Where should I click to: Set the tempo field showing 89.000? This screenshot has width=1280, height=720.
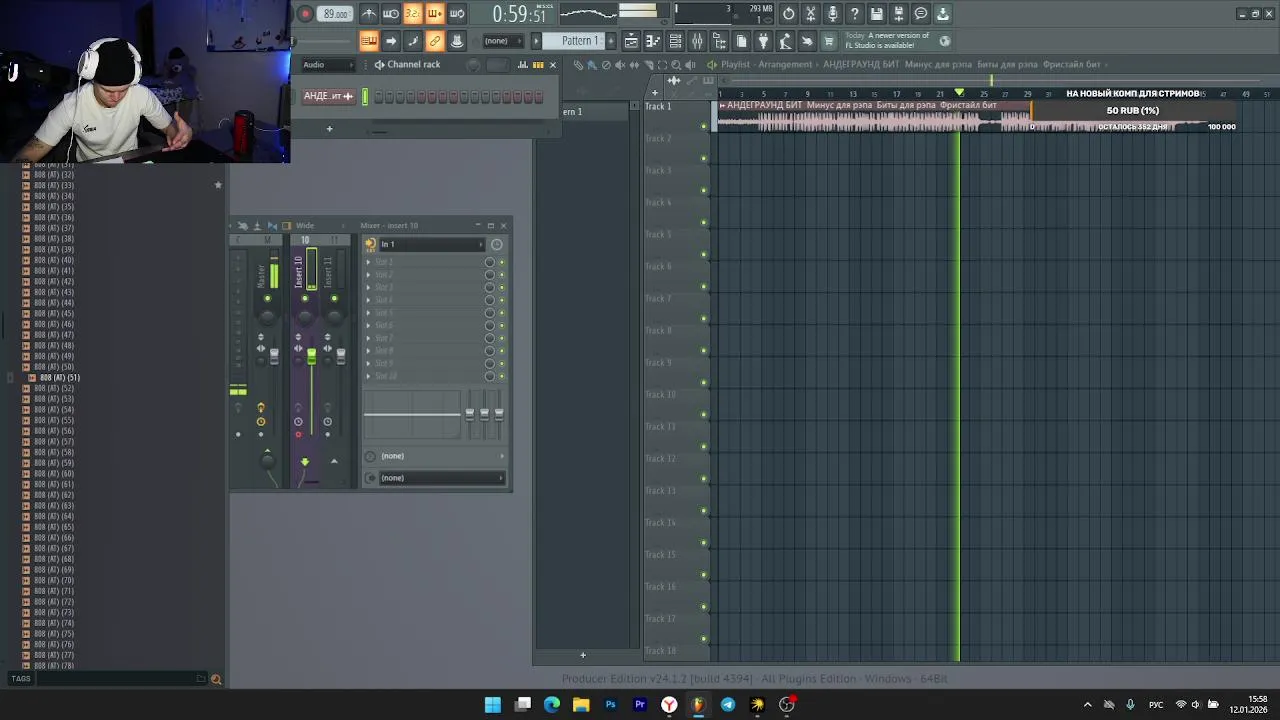pyautogui.click(x=336, y=14)
